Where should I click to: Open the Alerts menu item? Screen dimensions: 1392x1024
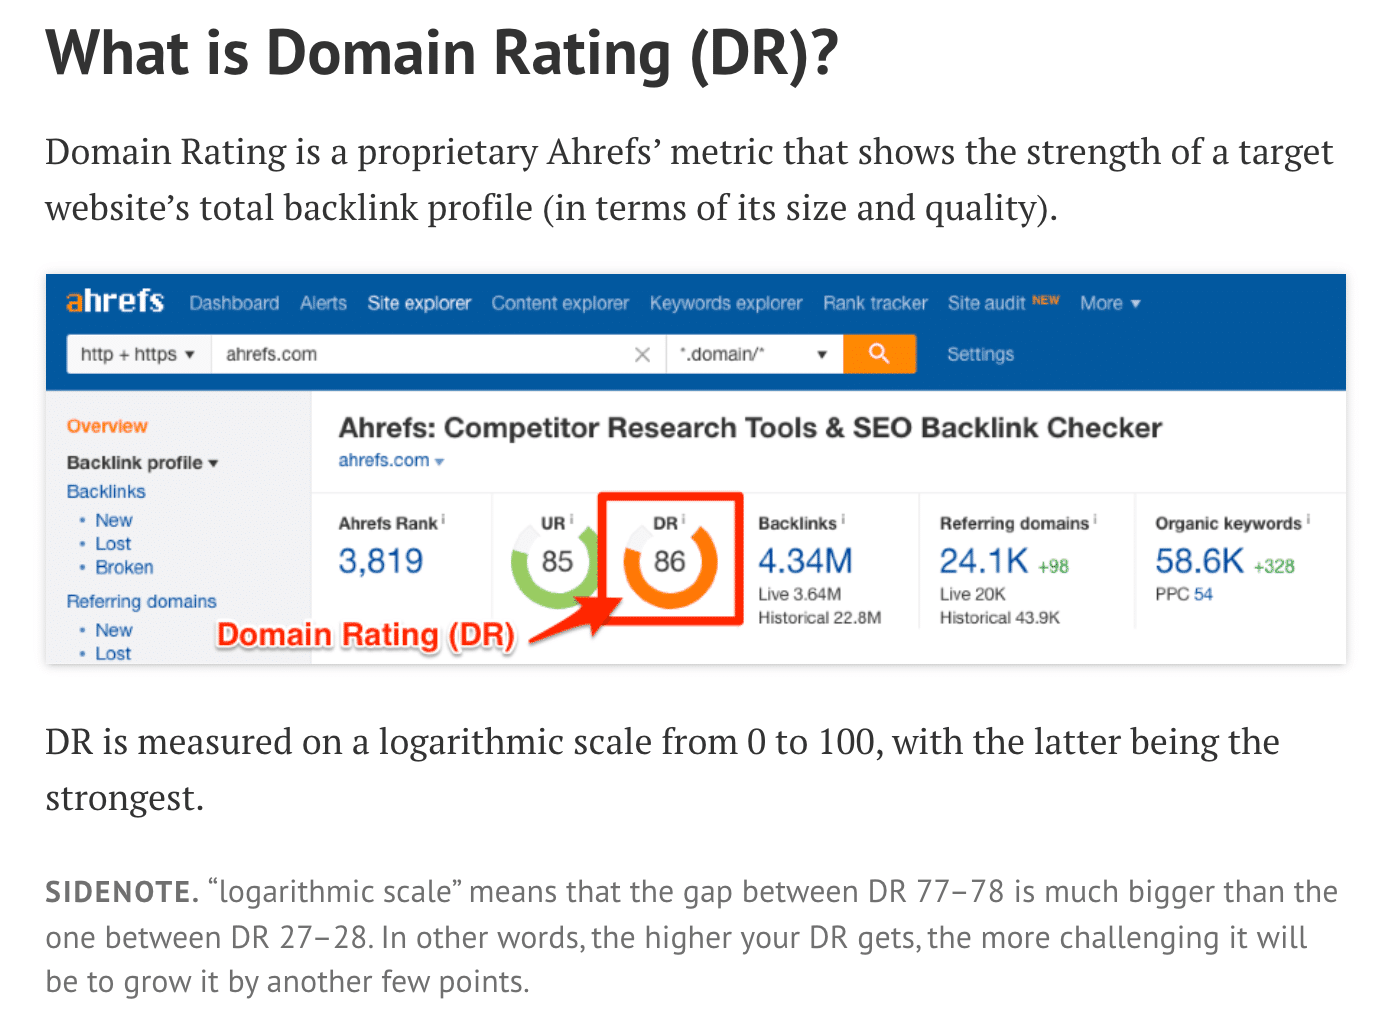click(323, 303)
